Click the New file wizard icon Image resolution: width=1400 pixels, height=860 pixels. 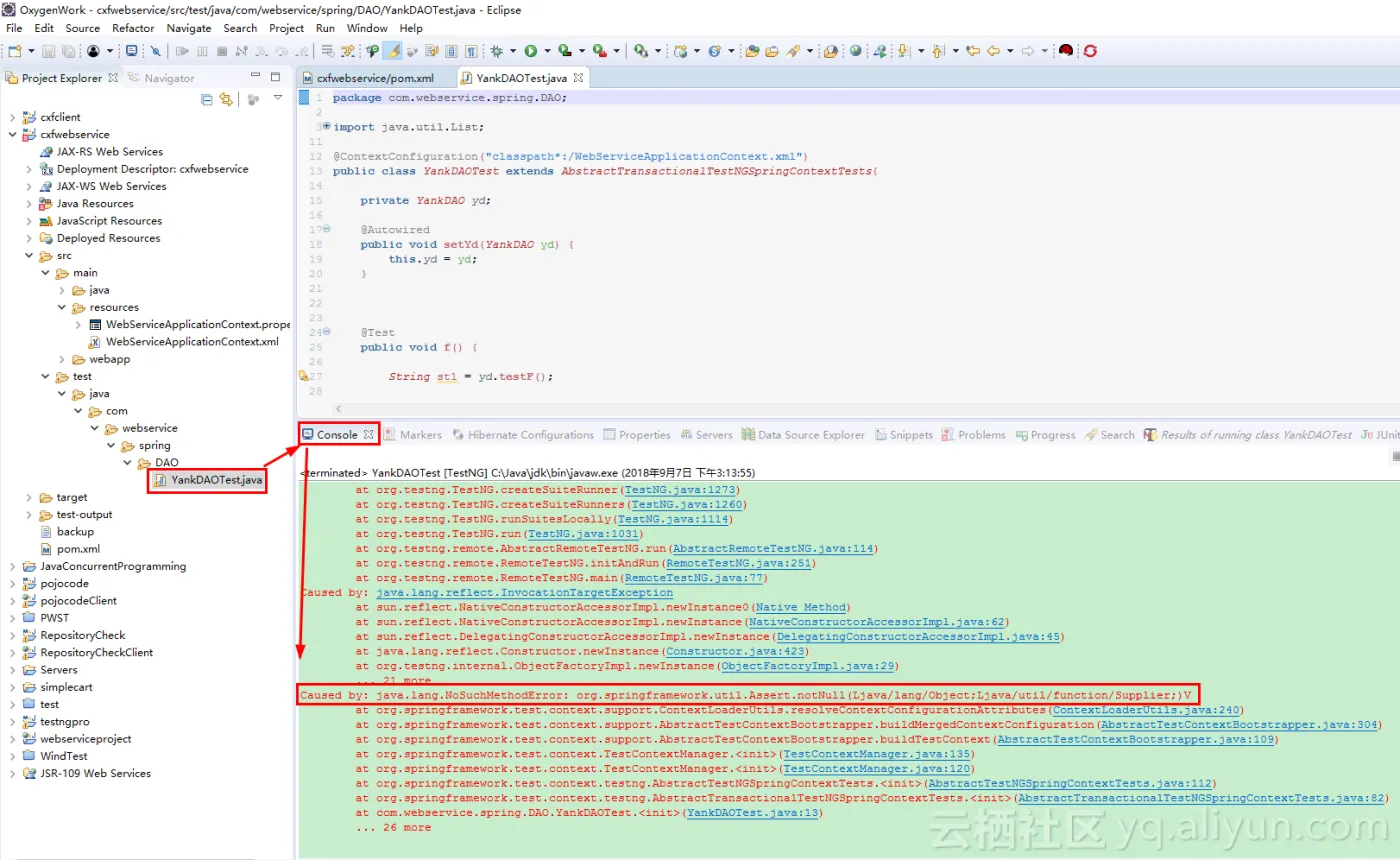14,50
